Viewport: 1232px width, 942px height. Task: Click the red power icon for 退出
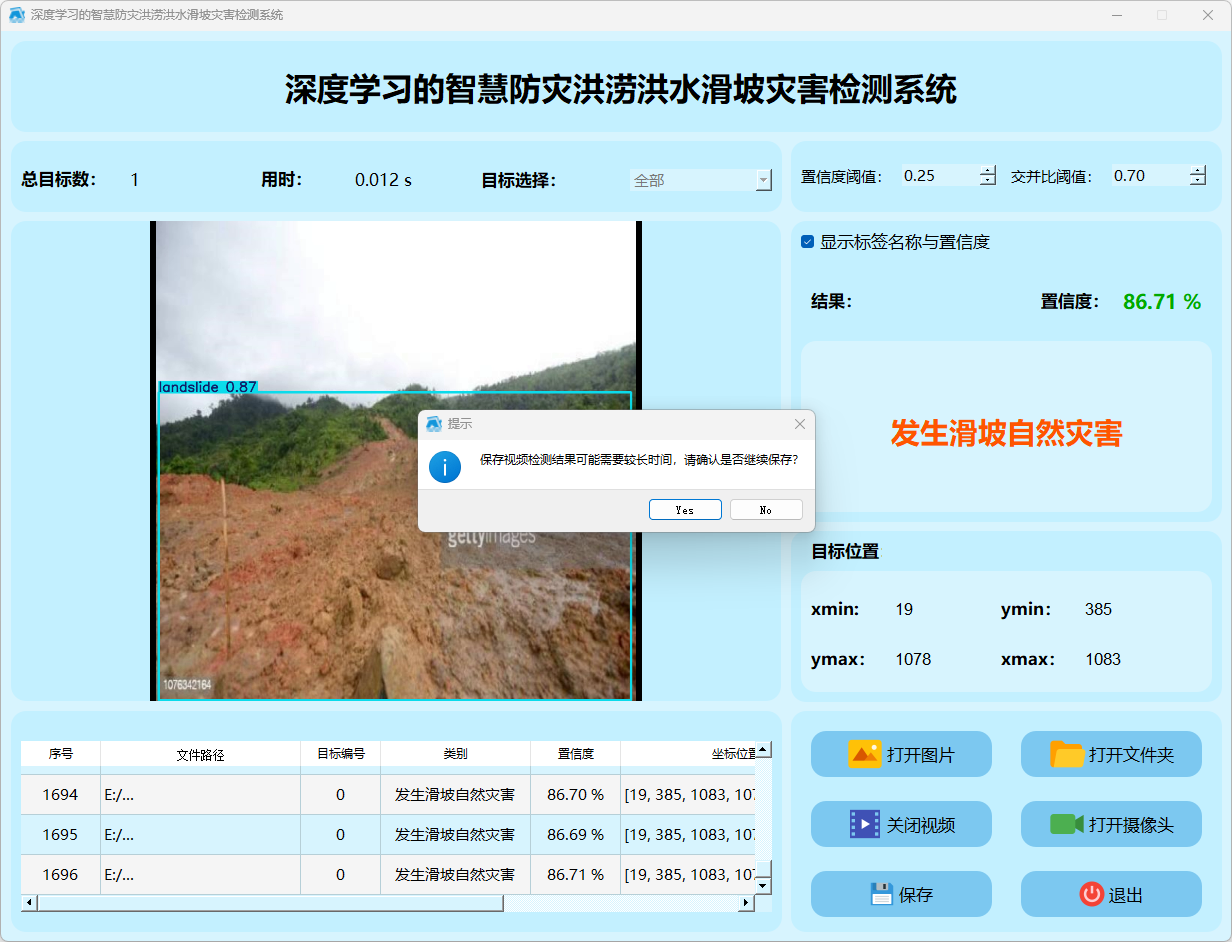pyautogui.click(x=1091, y=894)
